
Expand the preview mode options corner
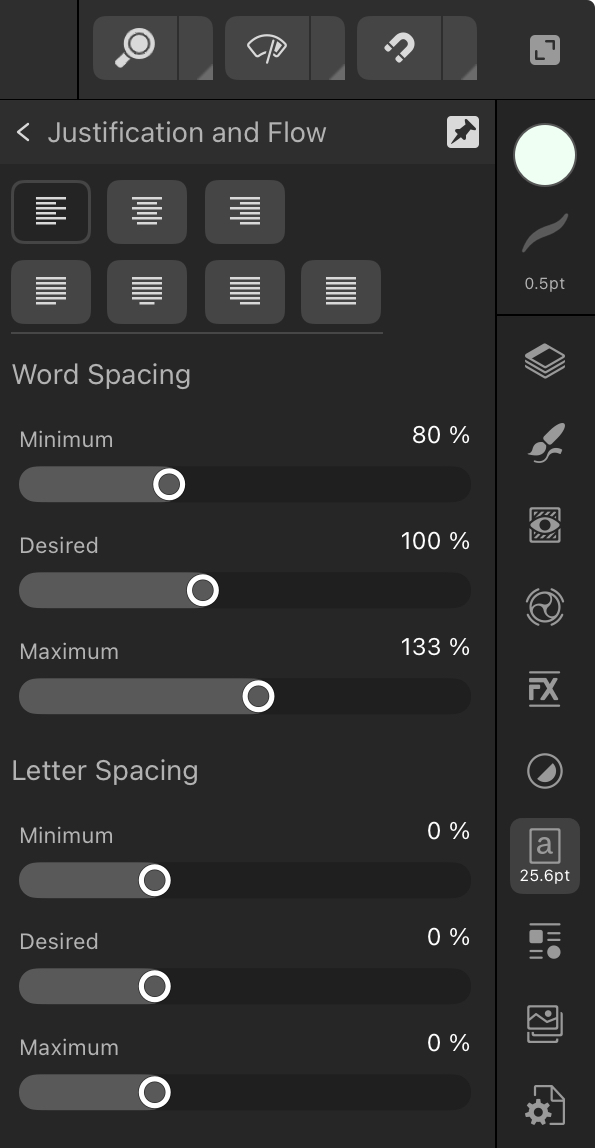(x=328, y=48)
